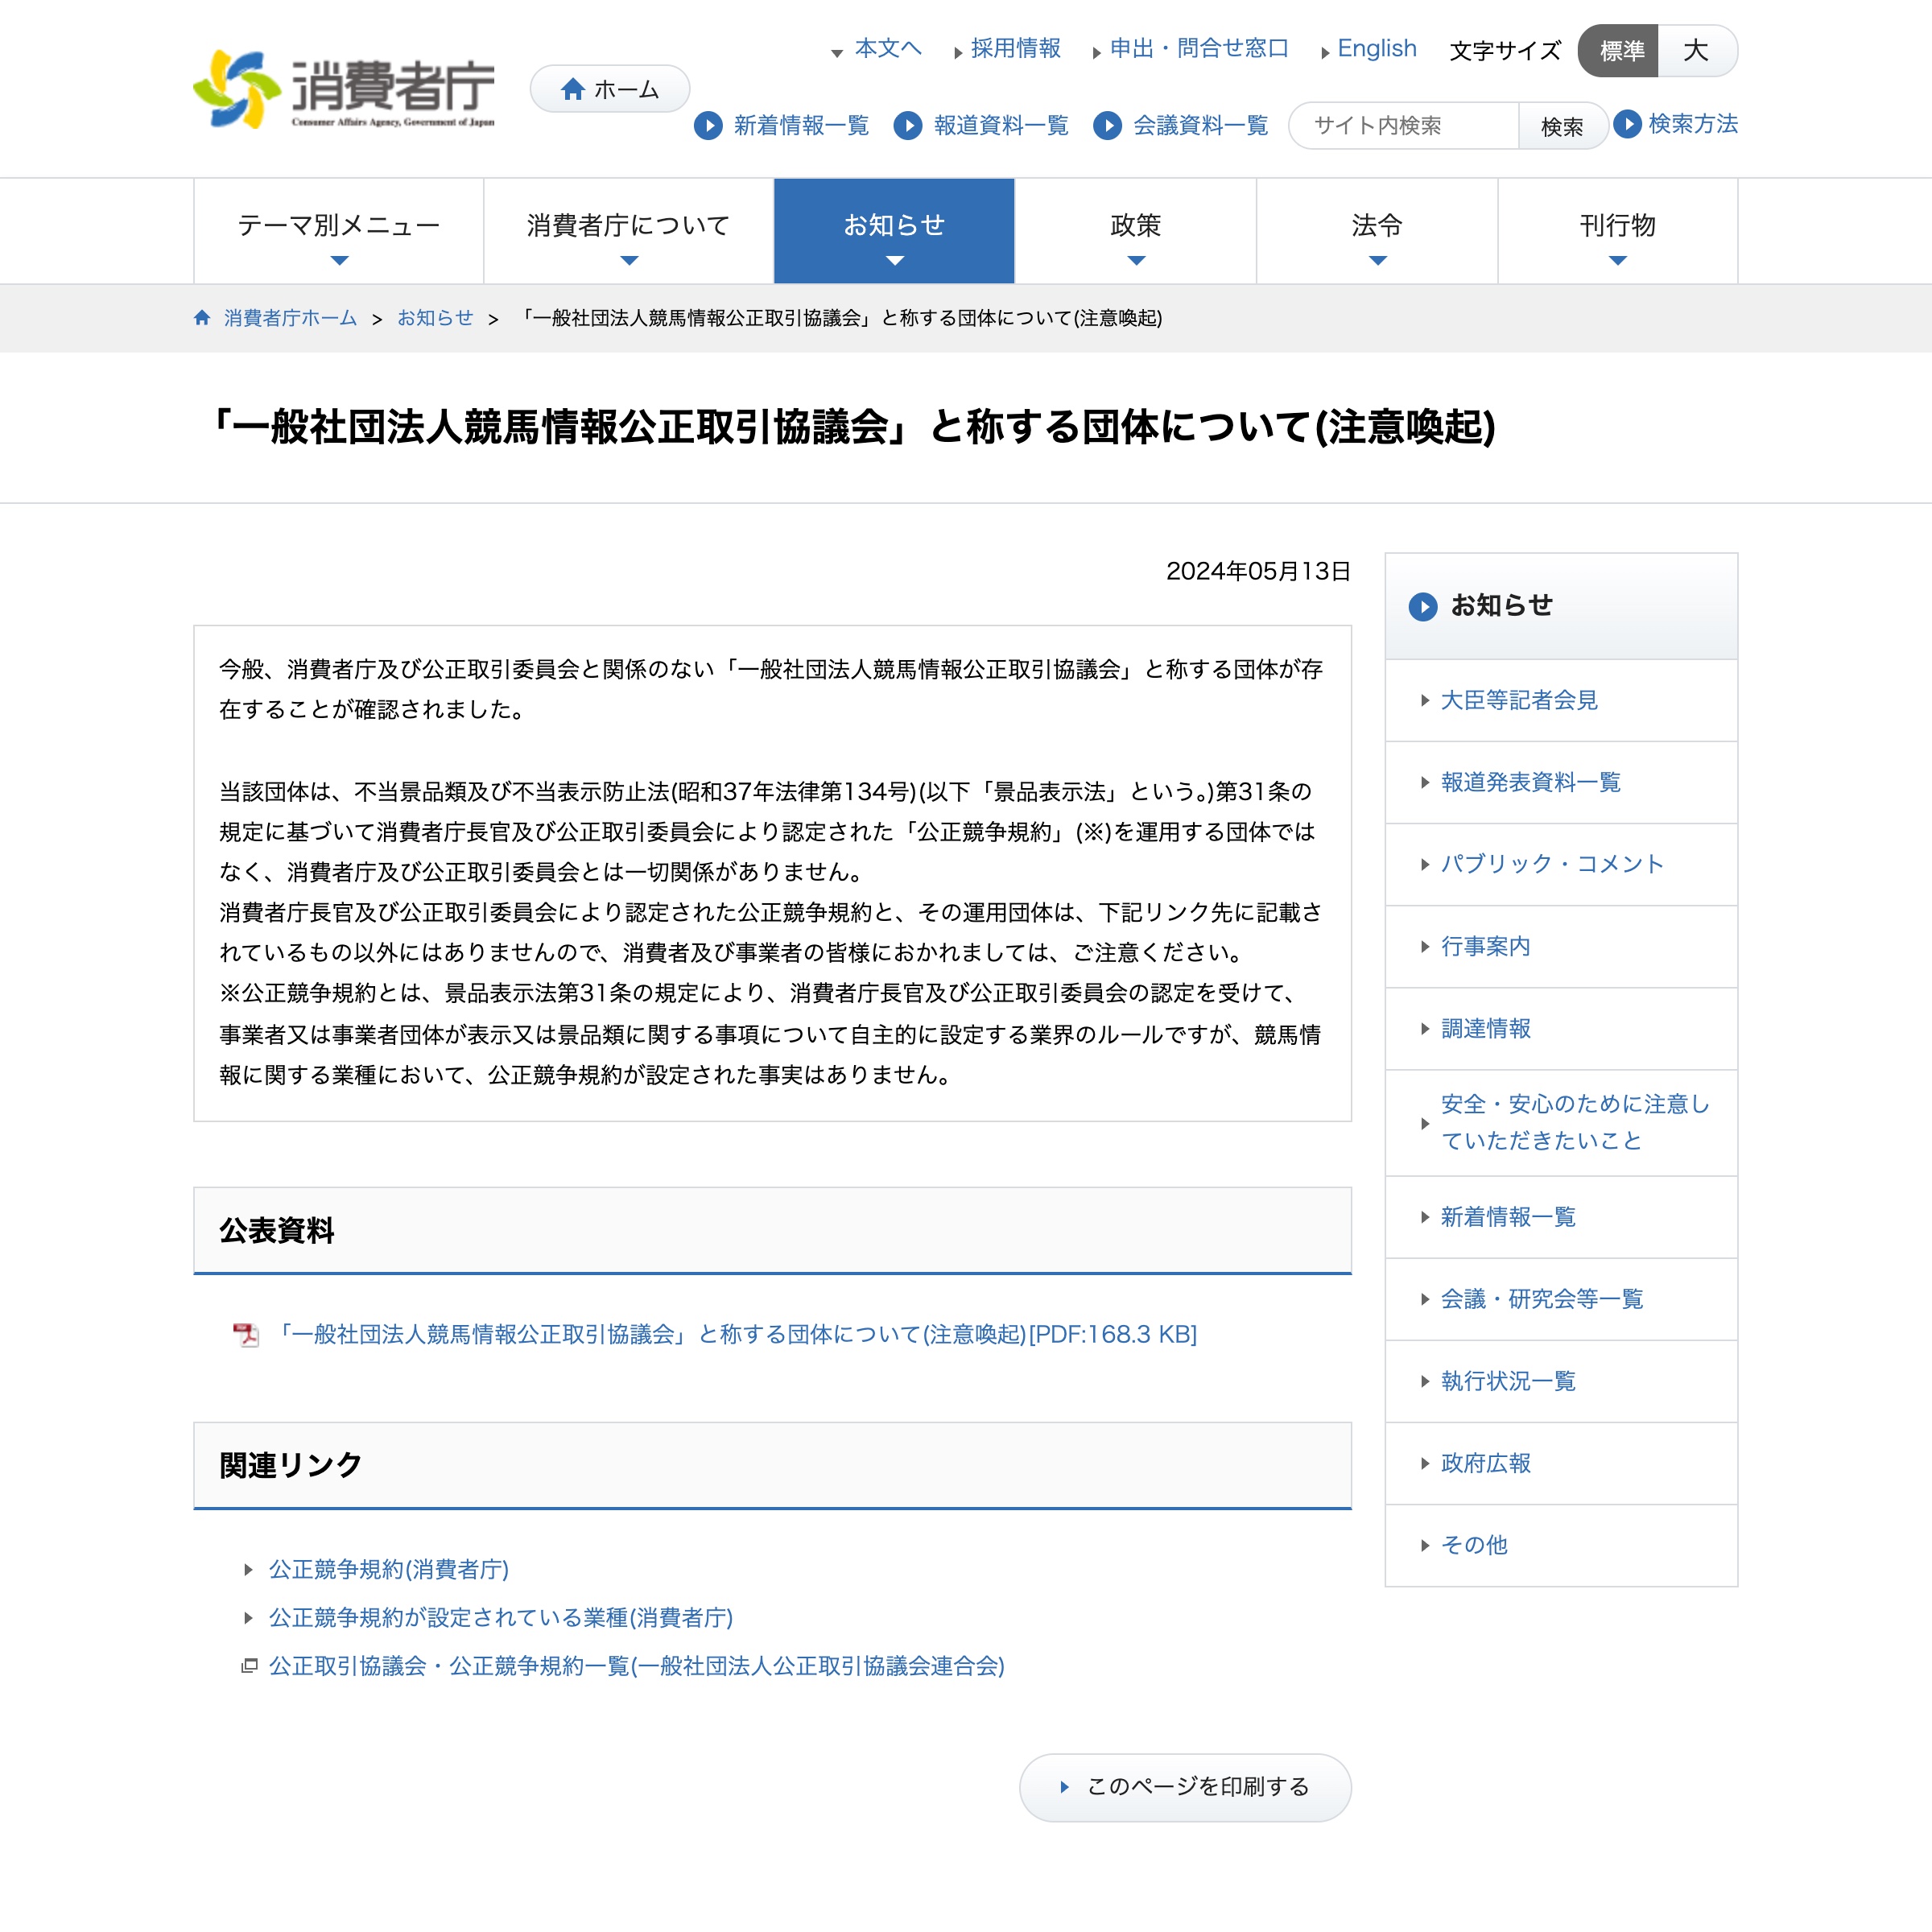
Task: Open 公正競争規約が設定されている業種 link
Action: (500, 1617)
